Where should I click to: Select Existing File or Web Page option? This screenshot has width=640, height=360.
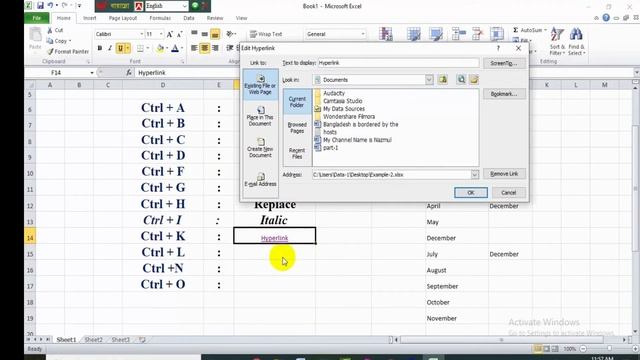click(x=260, y=84)
